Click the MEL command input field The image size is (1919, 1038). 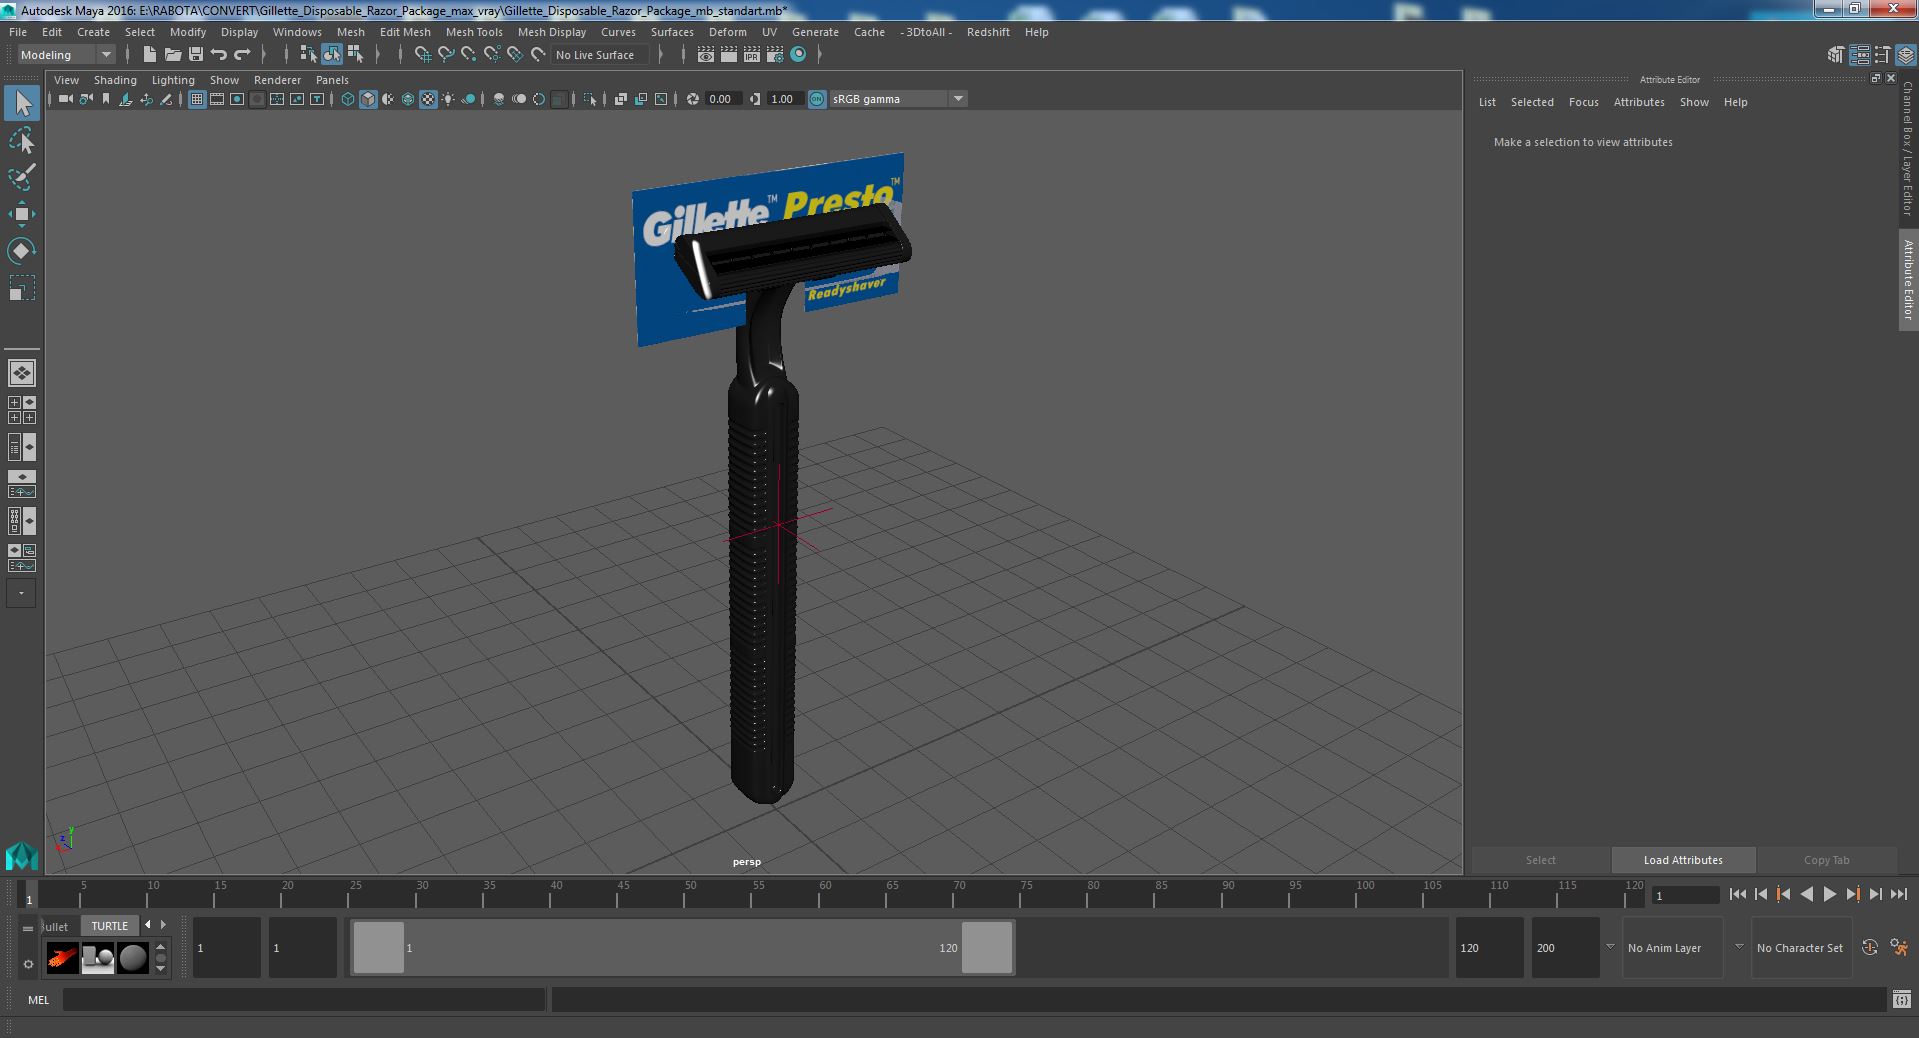[x=304, y=999]
